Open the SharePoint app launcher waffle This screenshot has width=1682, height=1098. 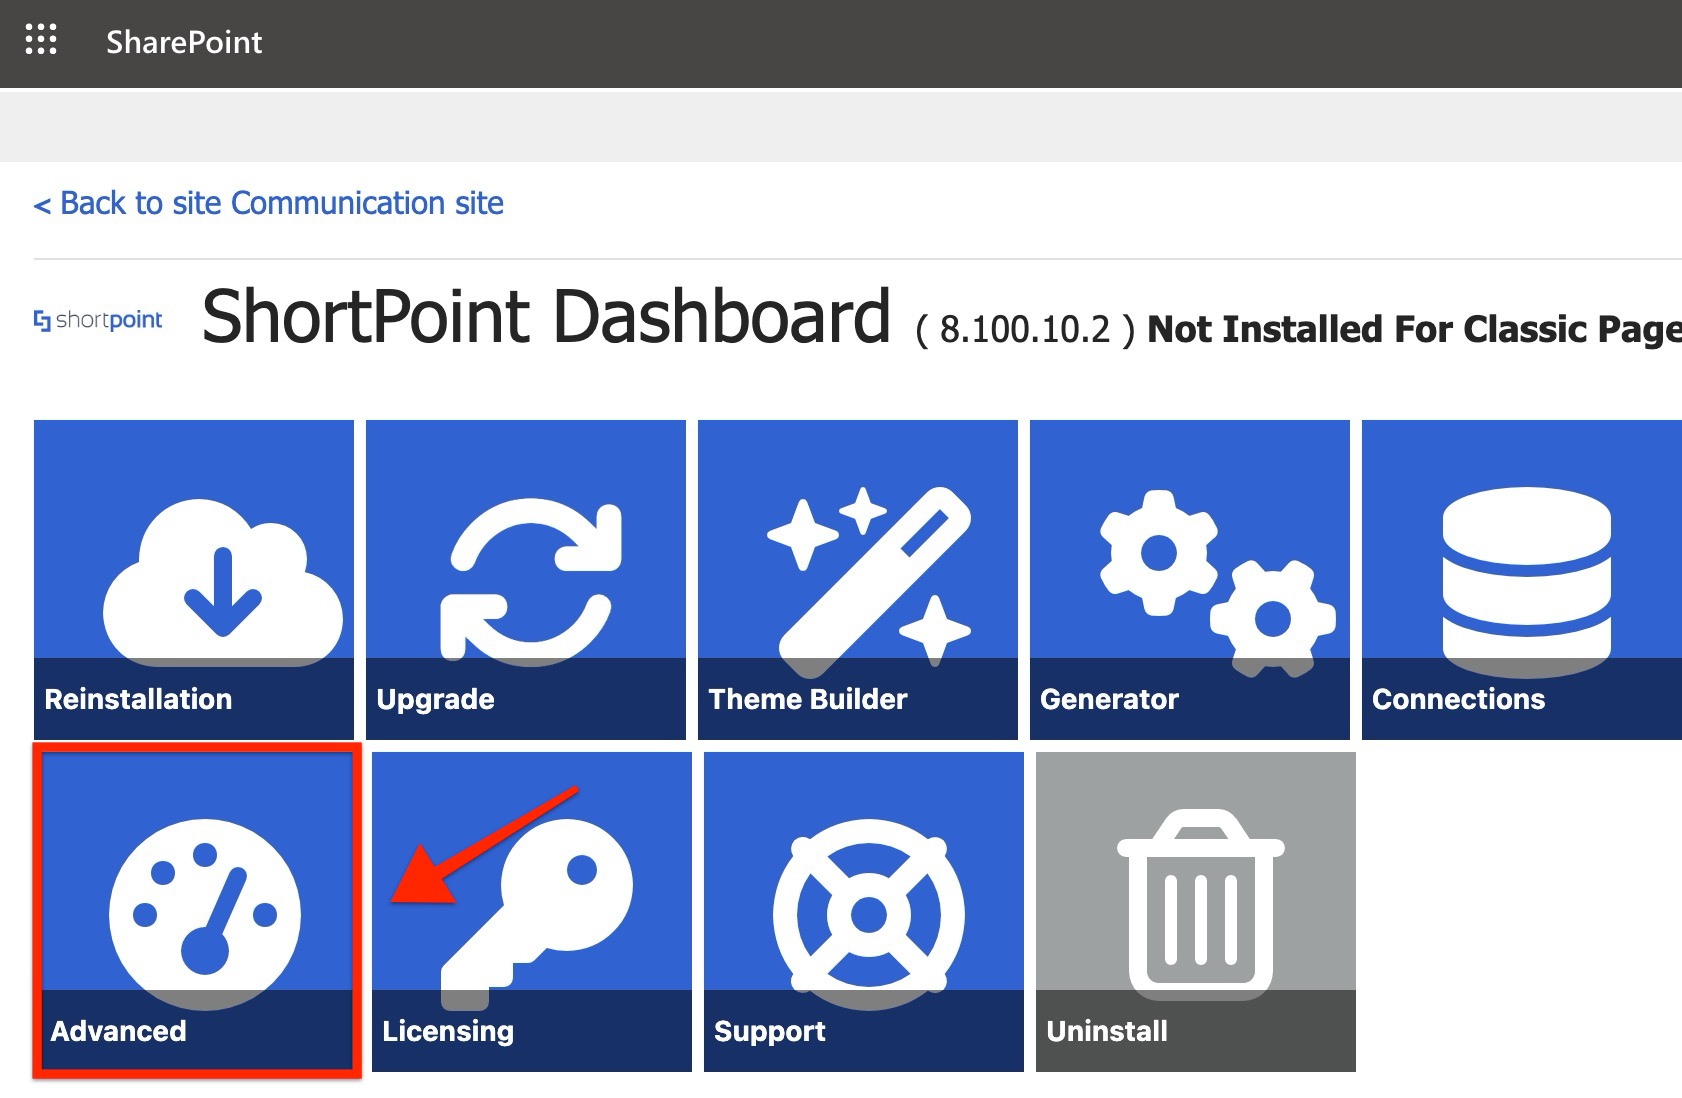(x=41, y=41)
